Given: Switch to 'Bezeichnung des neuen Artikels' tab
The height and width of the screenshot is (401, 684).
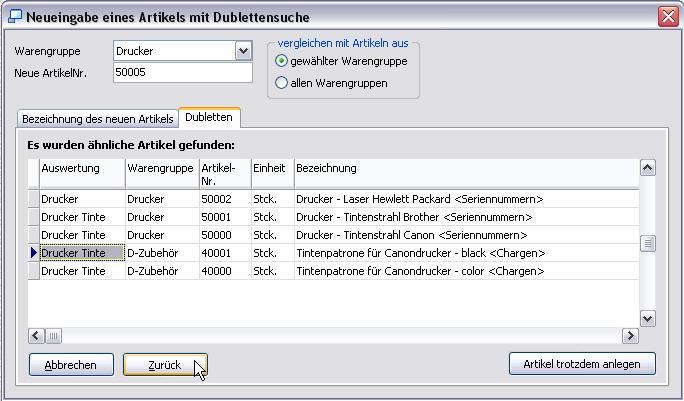Looking at the screenshot, I should tap(97, 119).
